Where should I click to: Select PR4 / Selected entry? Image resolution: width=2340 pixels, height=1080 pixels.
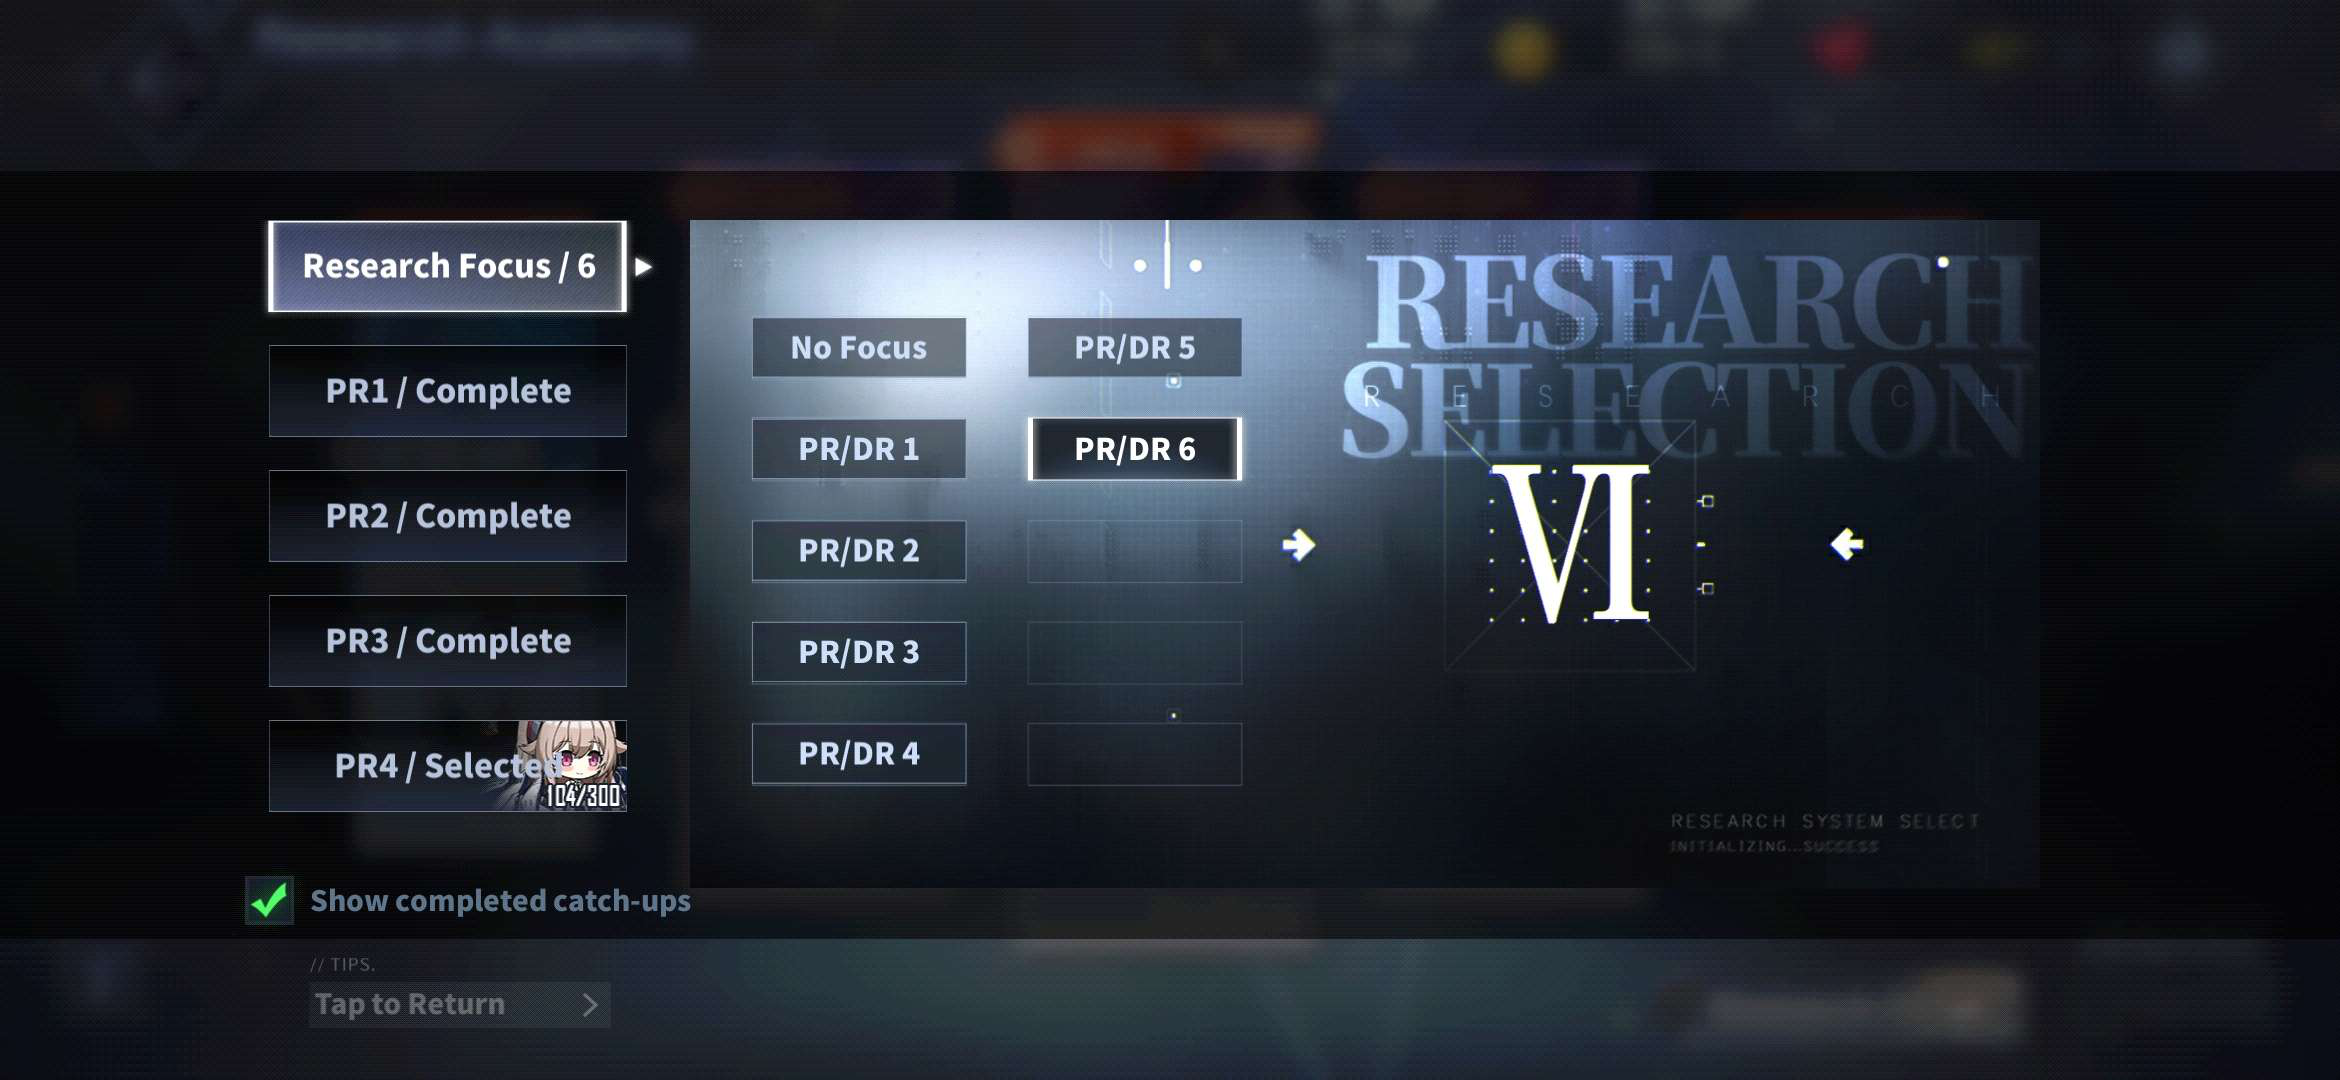pos(448,765)
